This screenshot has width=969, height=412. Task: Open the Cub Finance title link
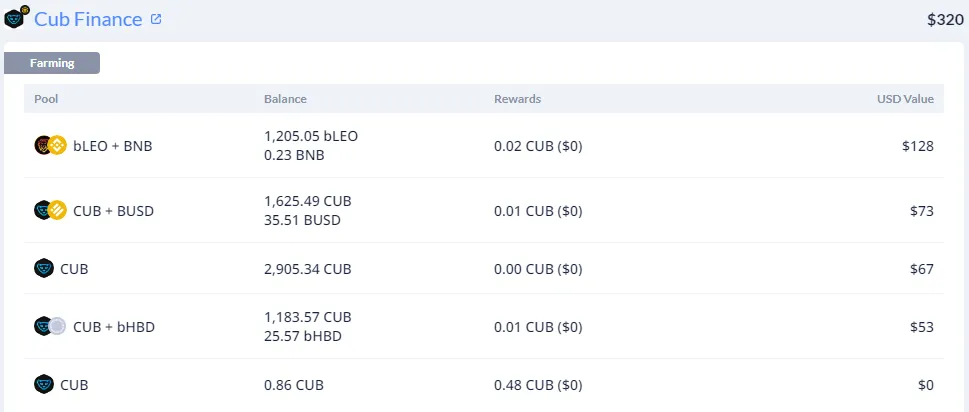coord(88,19)
